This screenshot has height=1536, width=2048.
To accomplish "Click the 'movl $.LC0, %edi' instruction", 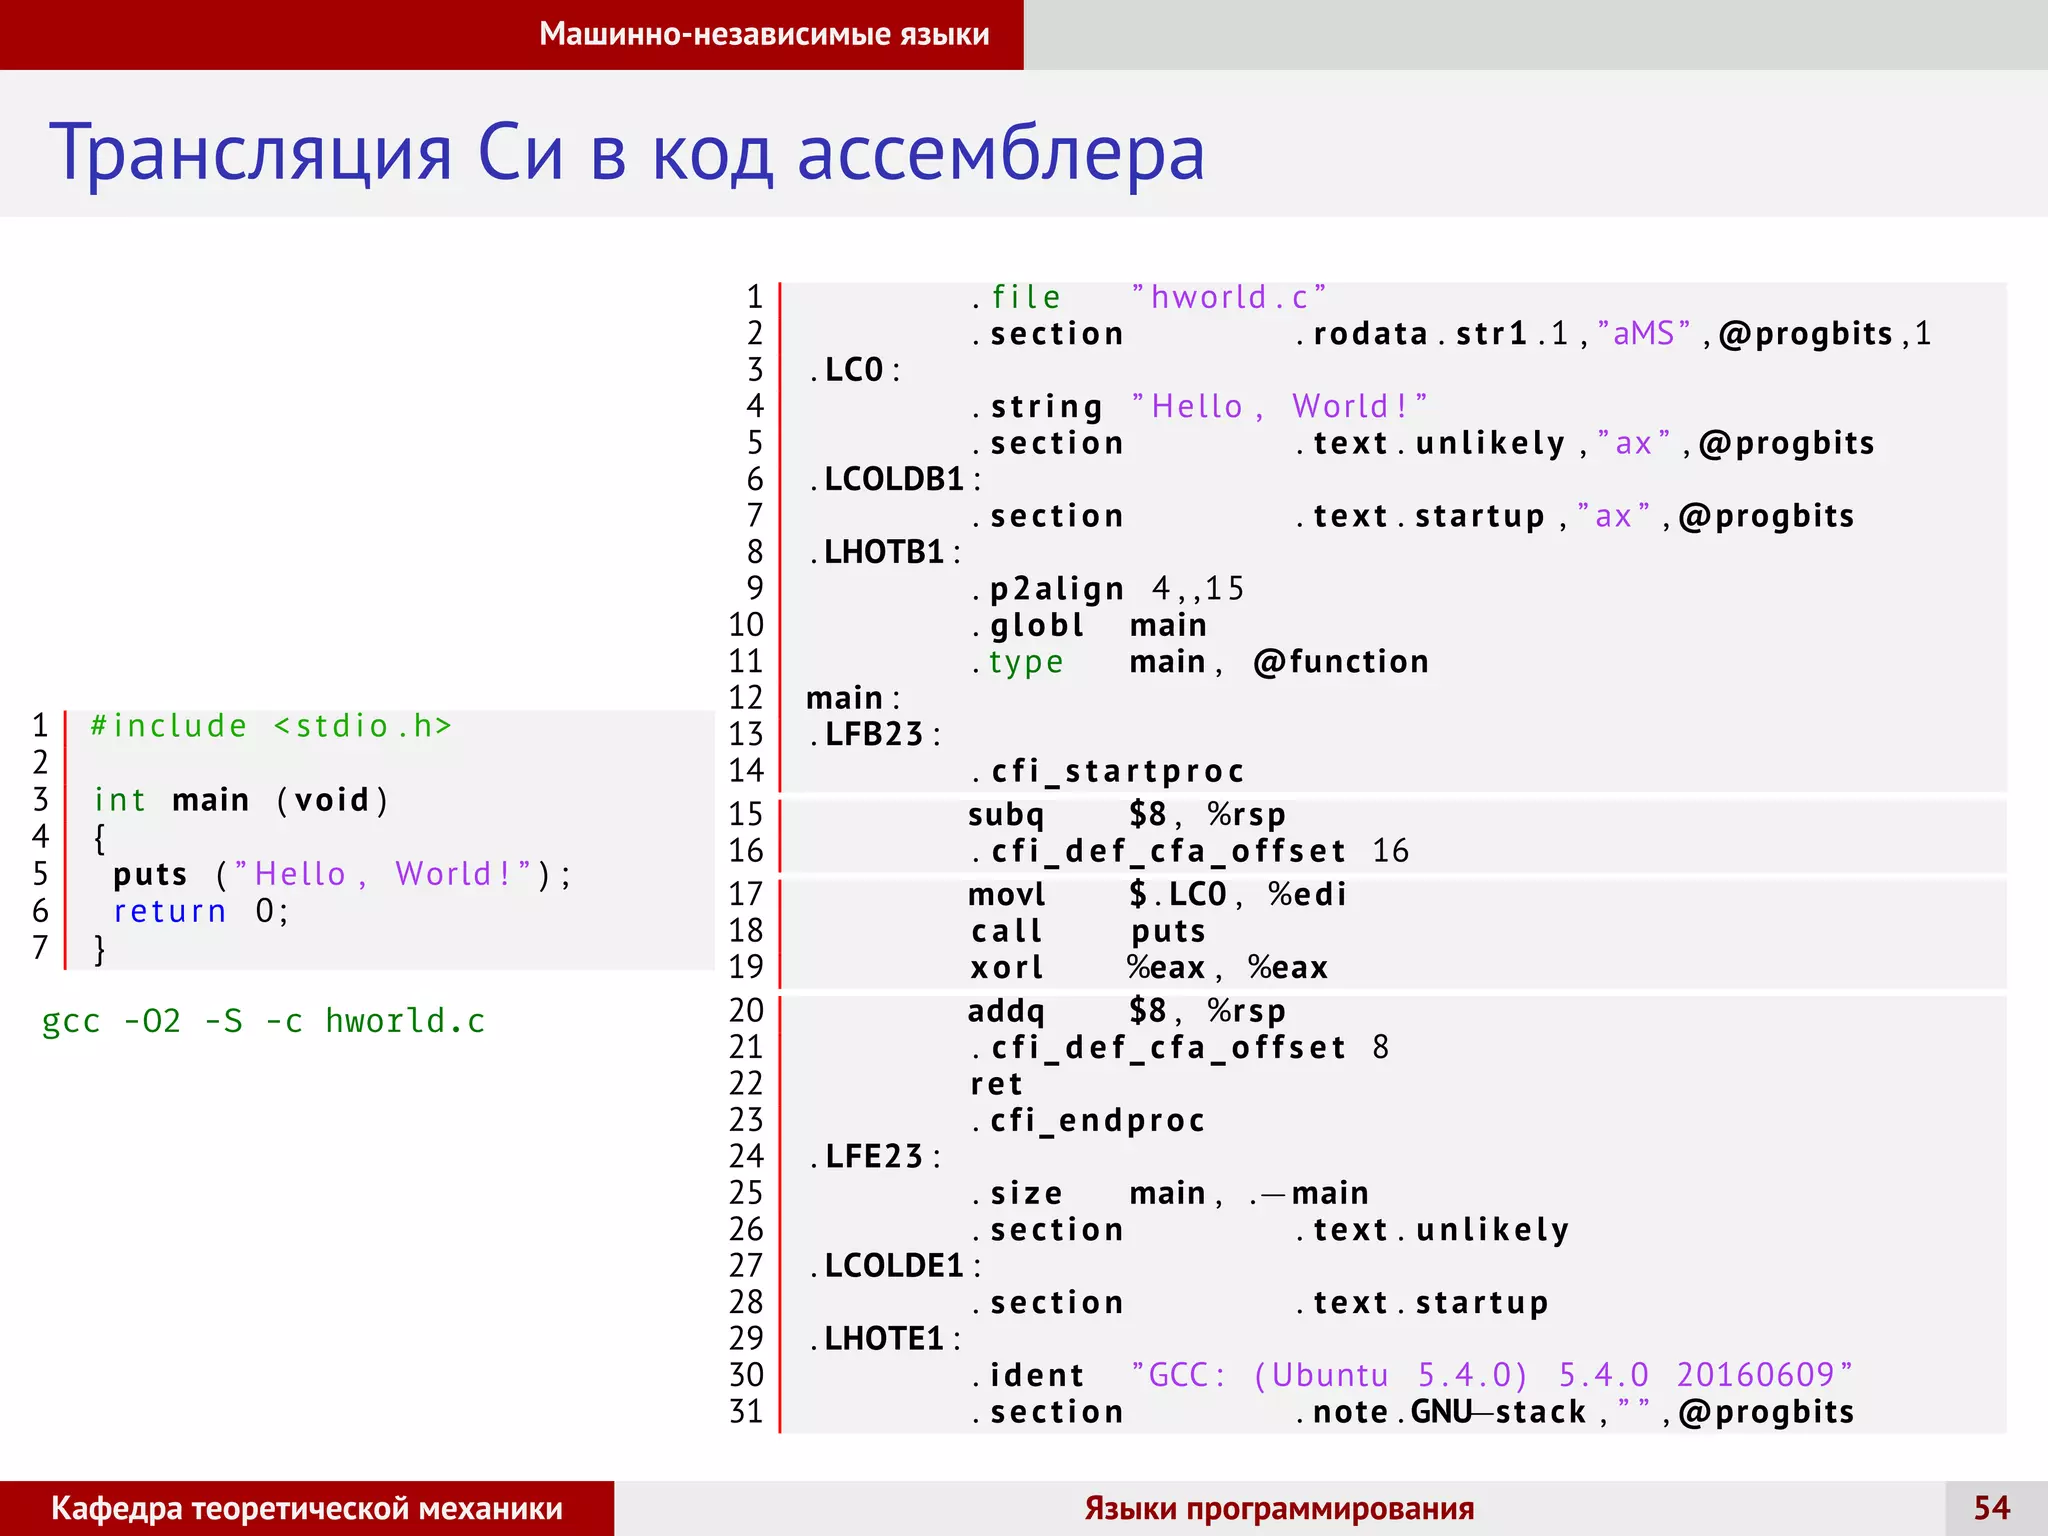I will coord(1158,894).
